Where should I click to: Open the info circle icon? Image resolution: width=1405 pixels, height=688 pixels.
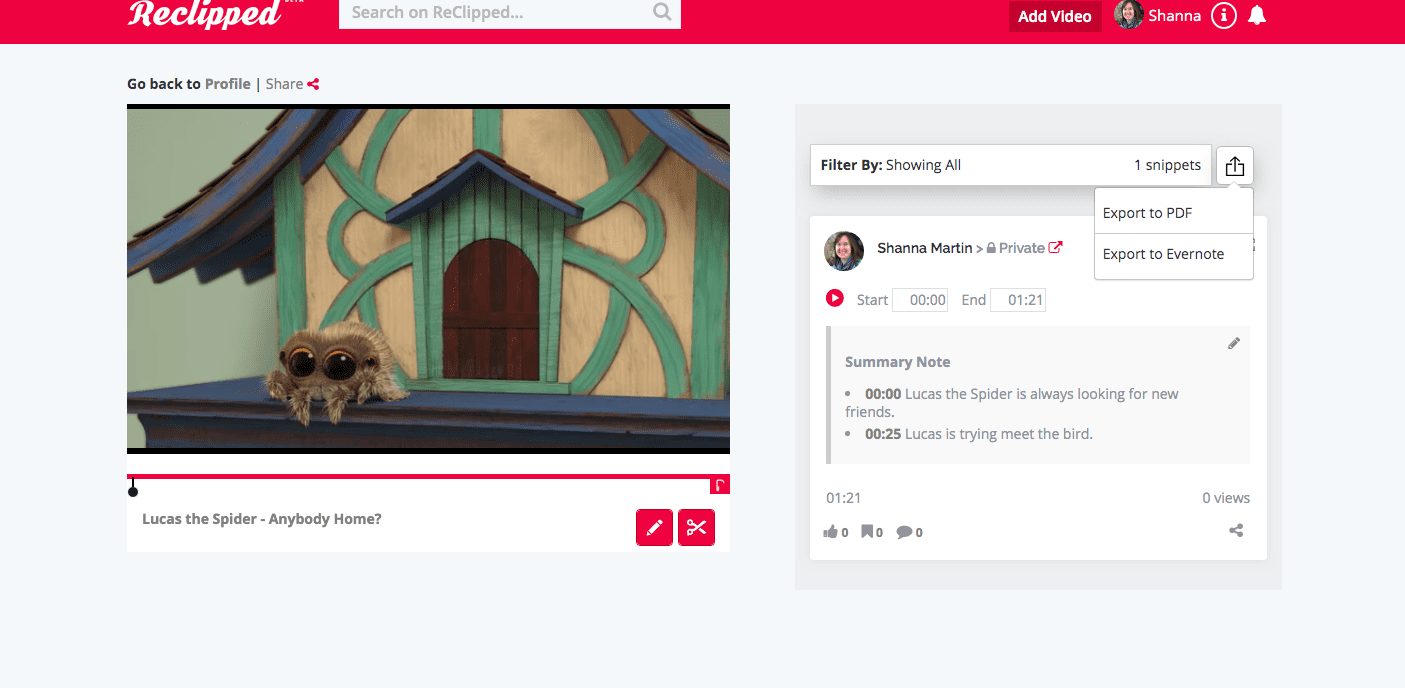pyautogui.click(x=1223, y=16)
